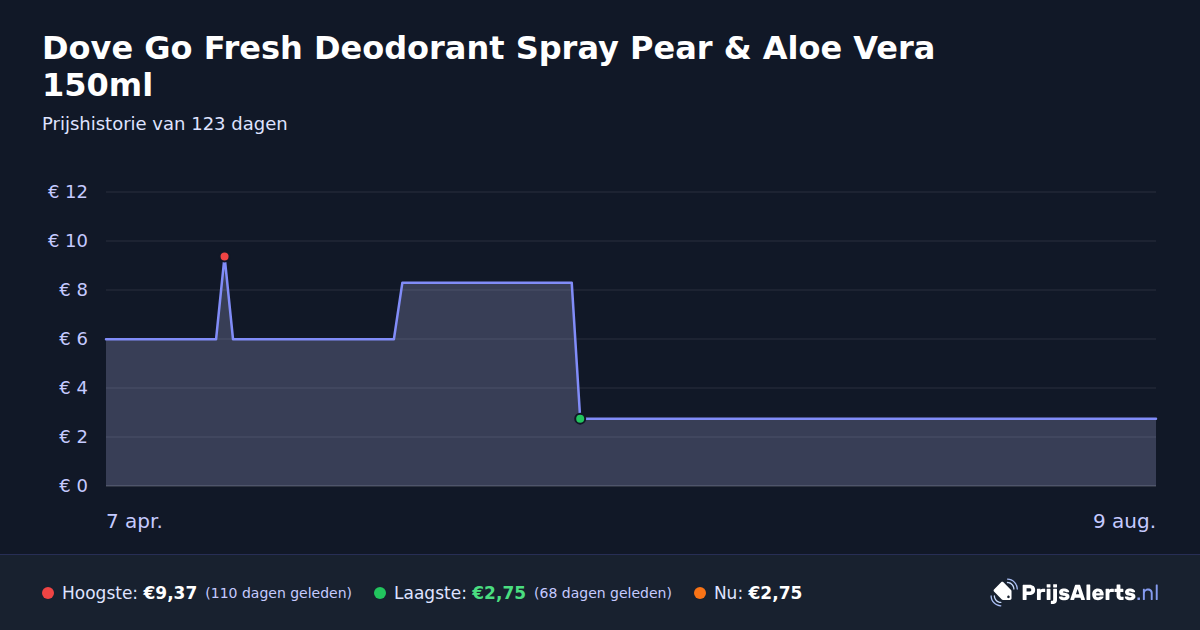Click the green dot beside Laagste
Image resolution: width=1200 pixels, height=630 pixels.
tap(380, 593)
